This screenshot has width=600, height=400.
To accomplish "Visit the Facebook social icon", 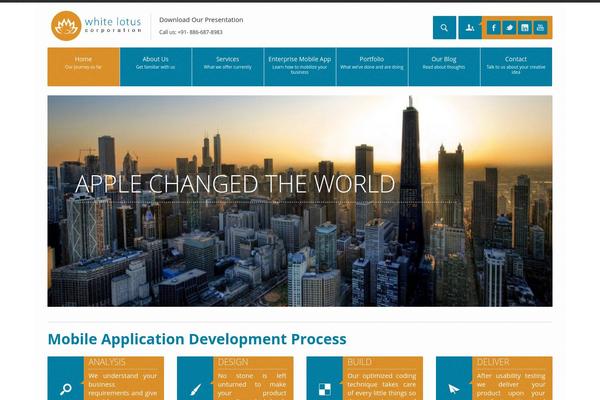I will pyautogui.click(x=494, y=28).
